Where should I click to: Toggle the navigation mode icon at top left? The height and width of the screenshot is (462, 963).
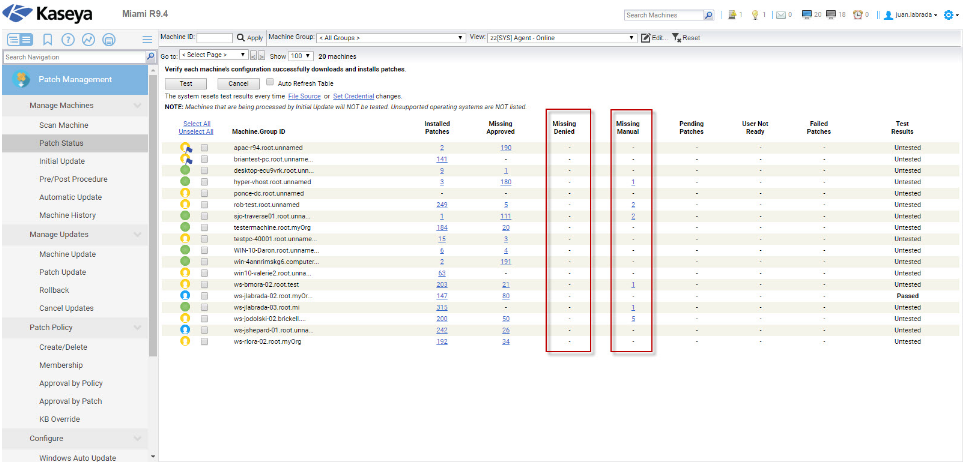point(20,39)
